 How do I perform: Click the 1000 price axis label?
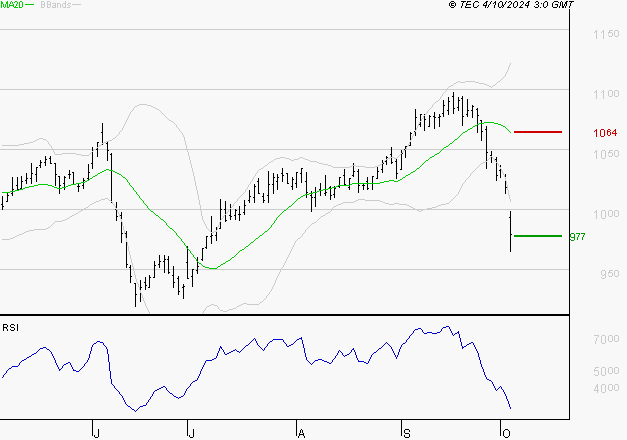point(606,214)
